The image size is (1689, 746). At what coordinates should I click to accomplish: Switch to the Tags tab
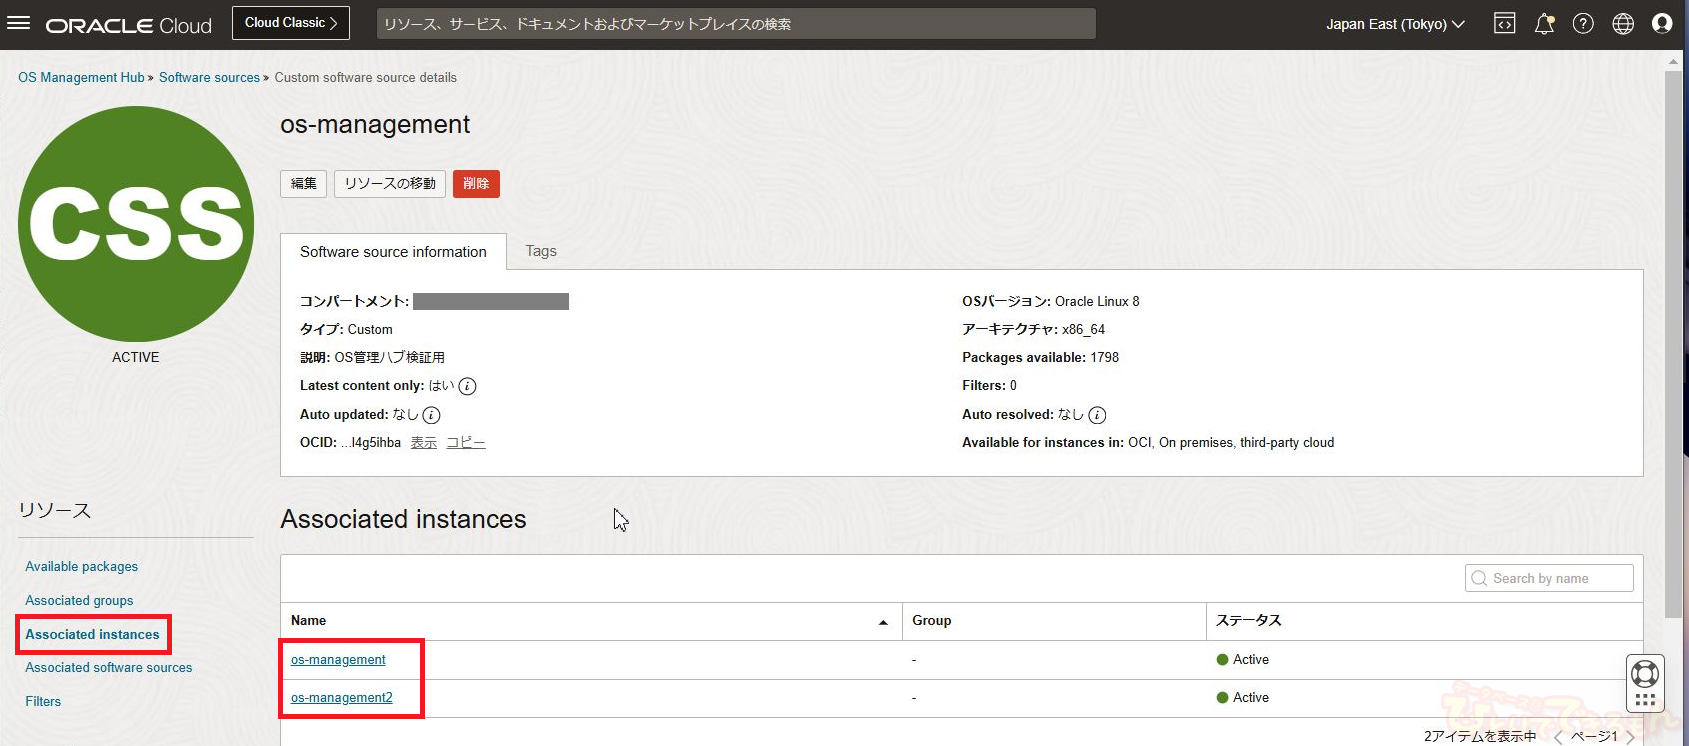(x=541, y=251)
